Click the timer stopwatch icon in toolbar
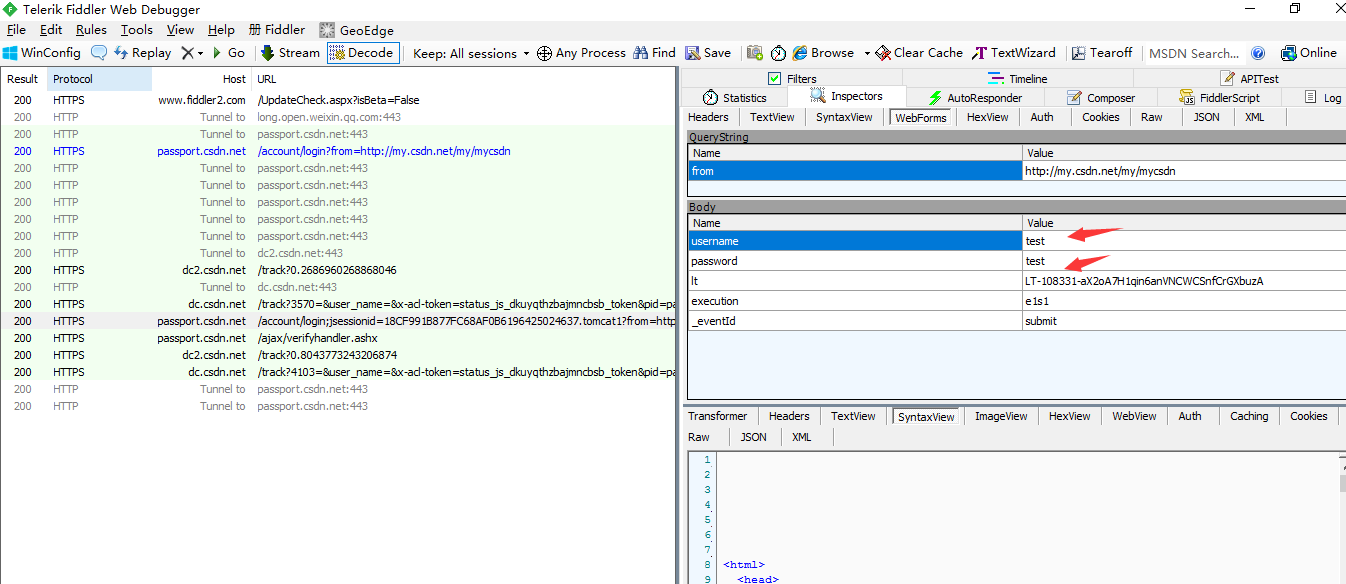The height and width of the screenshot is (584, 1346). [778, 53]
